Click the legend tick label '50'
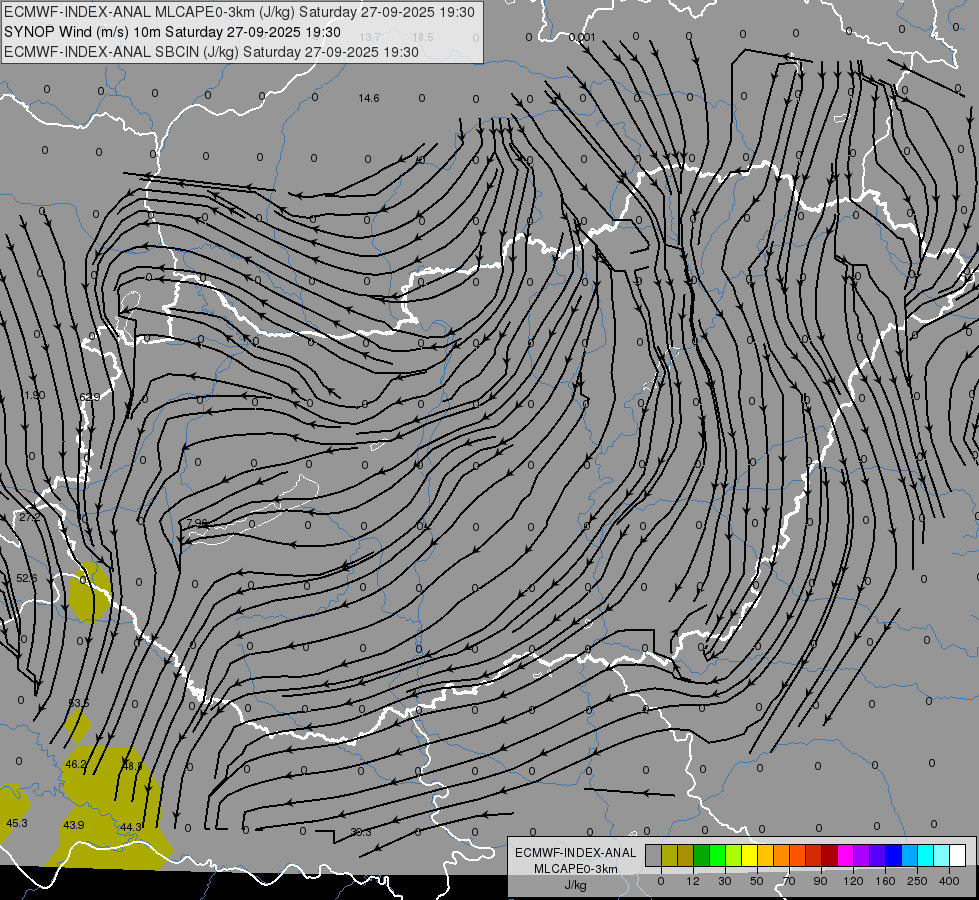The image size is (979, 900). pyautogui.click(x=757, y=881)
